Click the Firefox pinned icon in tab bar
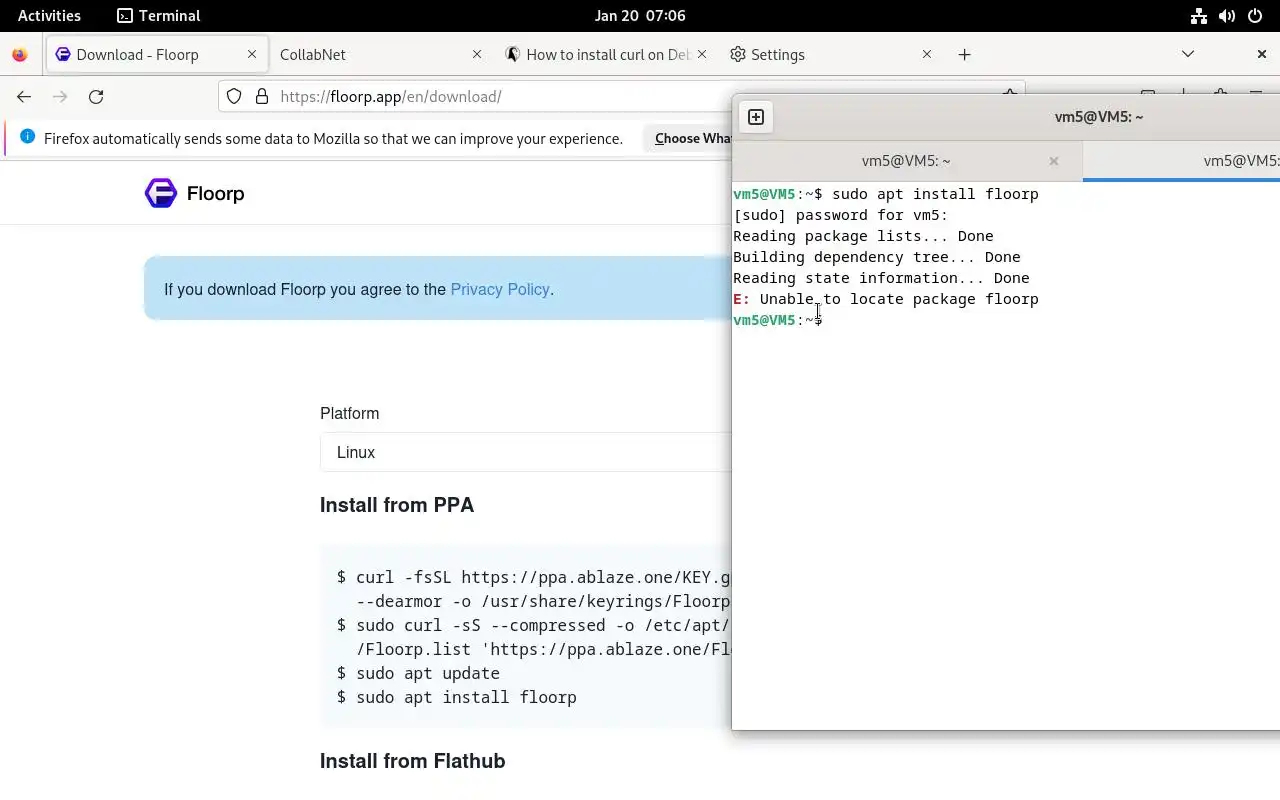This screenshot has height=800, width=1280. click(20, 54)
